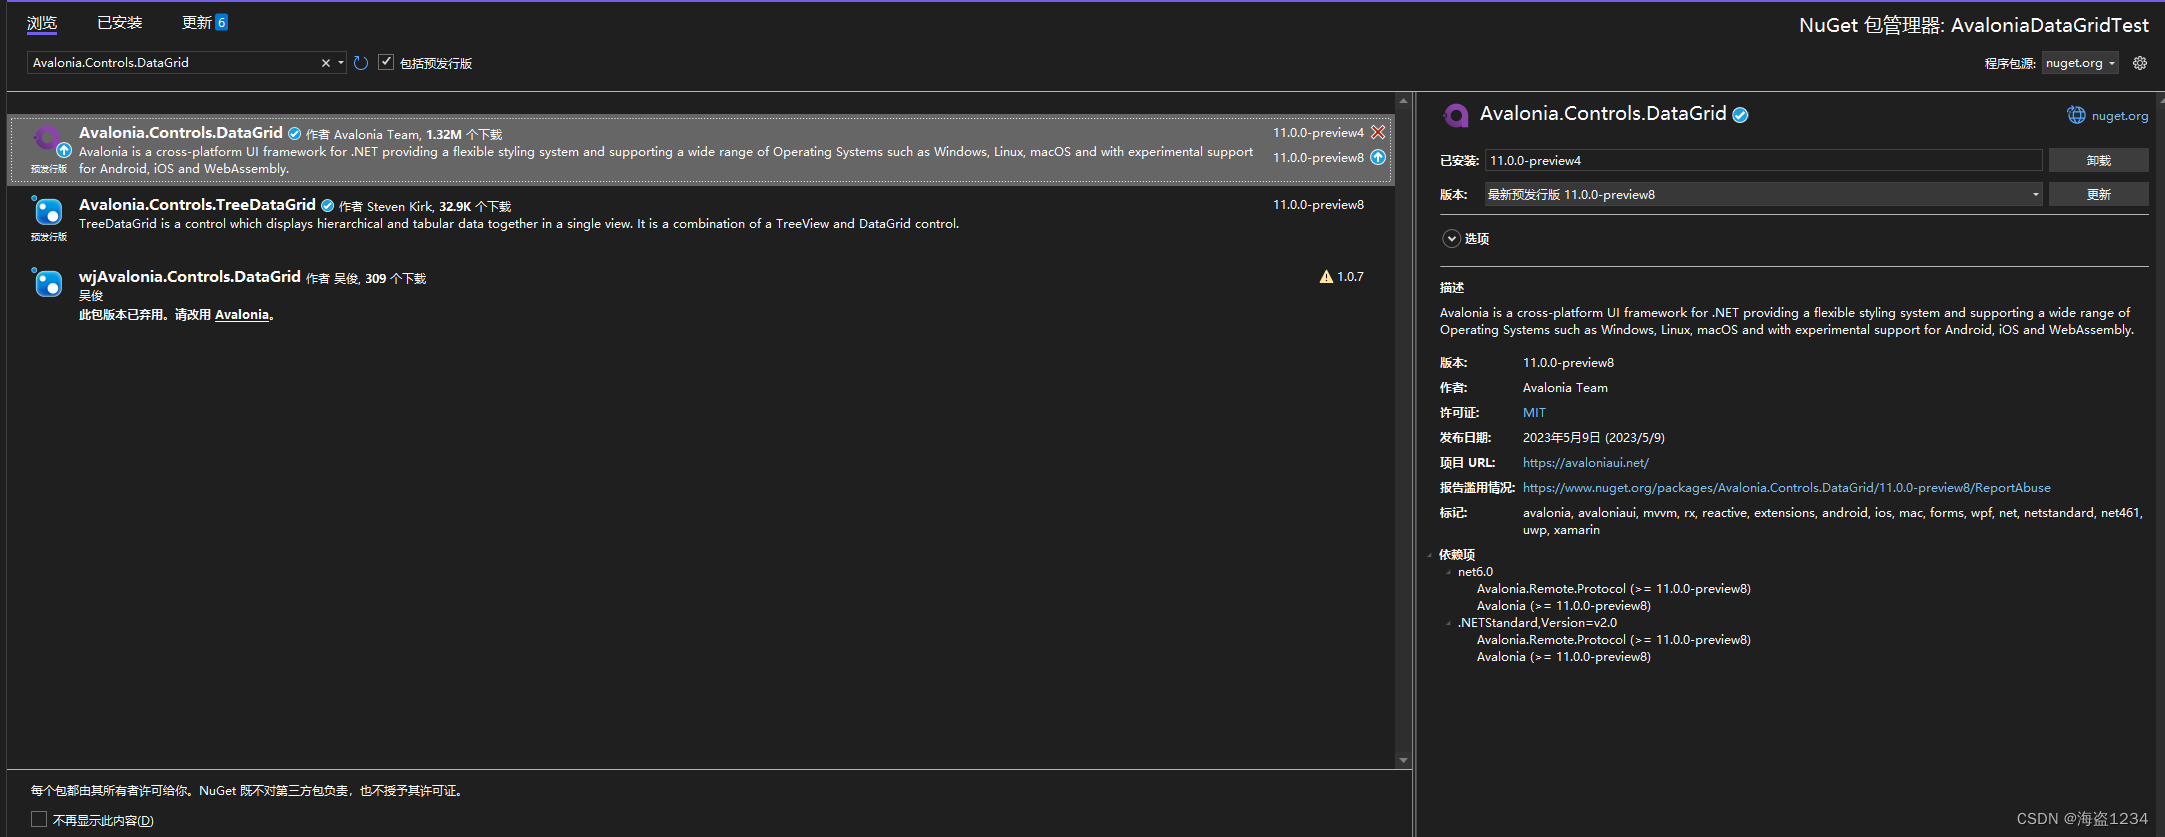
Task: Collapse the Dependencies tree section
Action: [1430, 555]
